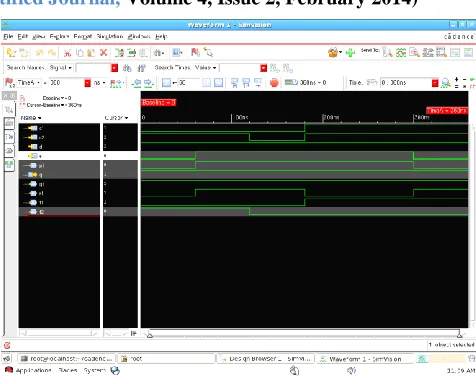Click the previous edge left arrow icon
This screenshot has height=384, width=476.
(136, 83)
